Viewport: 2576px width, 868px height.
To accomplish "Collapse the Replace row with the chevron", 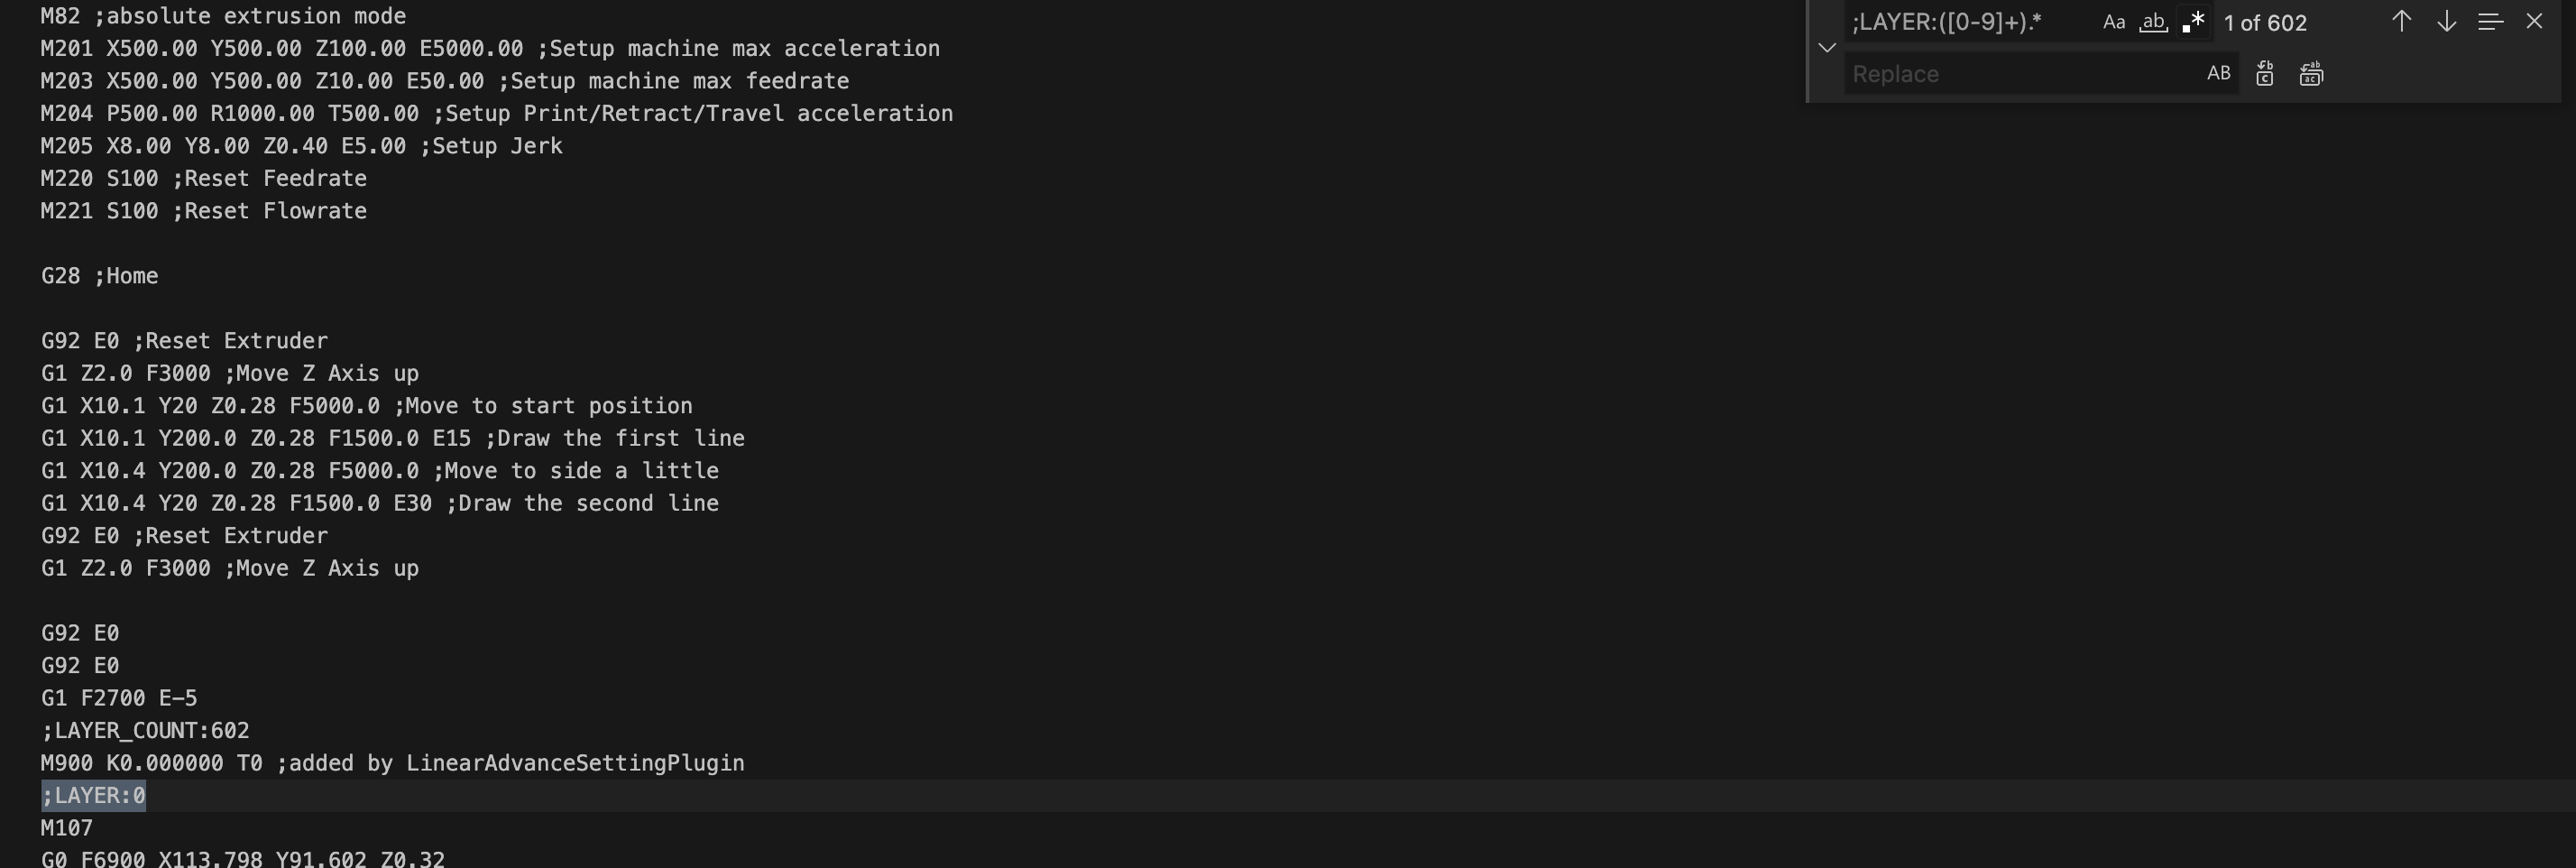I will point(1827,47).
